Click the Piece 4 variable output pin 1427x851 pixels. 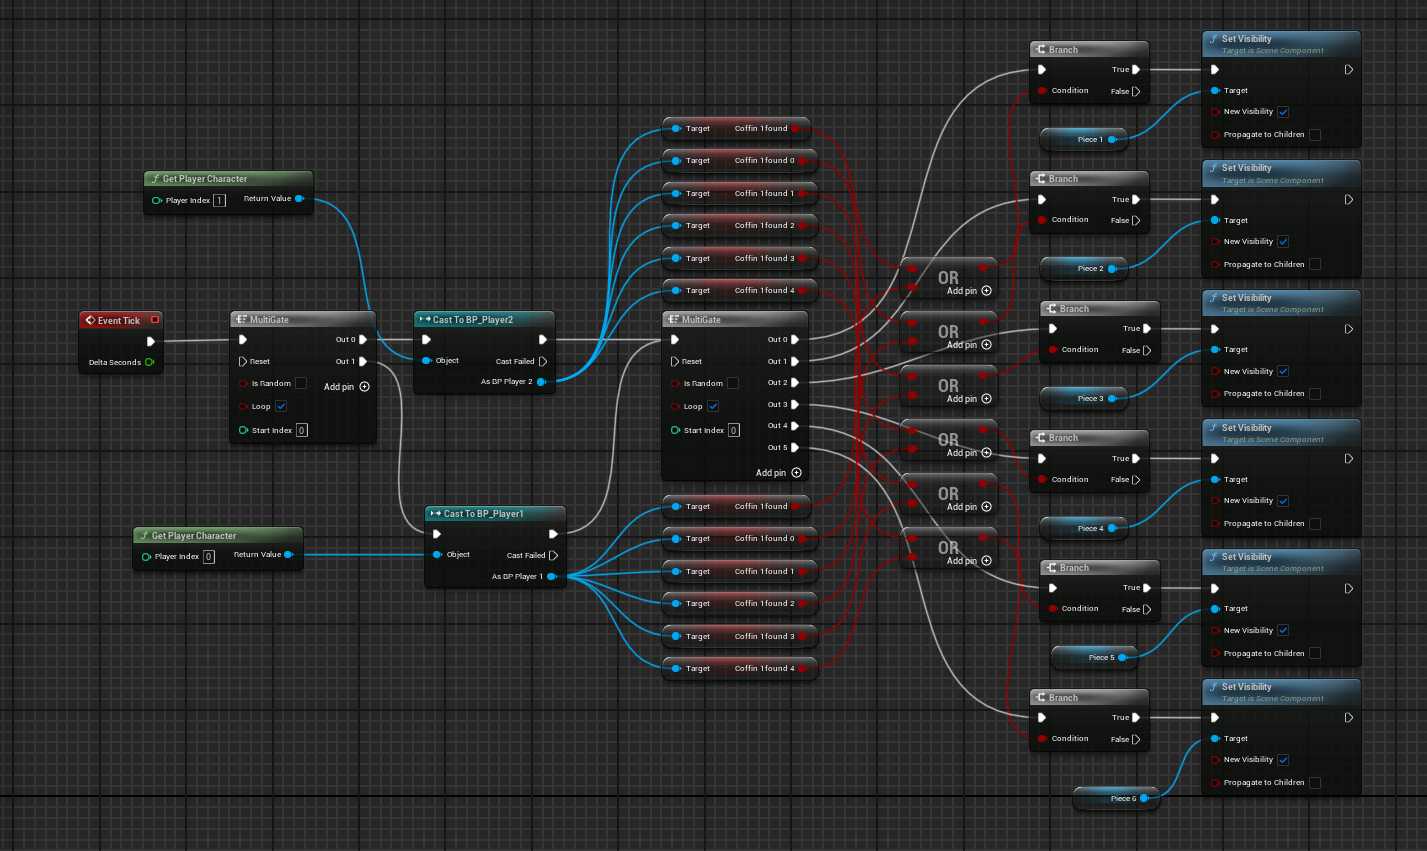click(1111, 527)
